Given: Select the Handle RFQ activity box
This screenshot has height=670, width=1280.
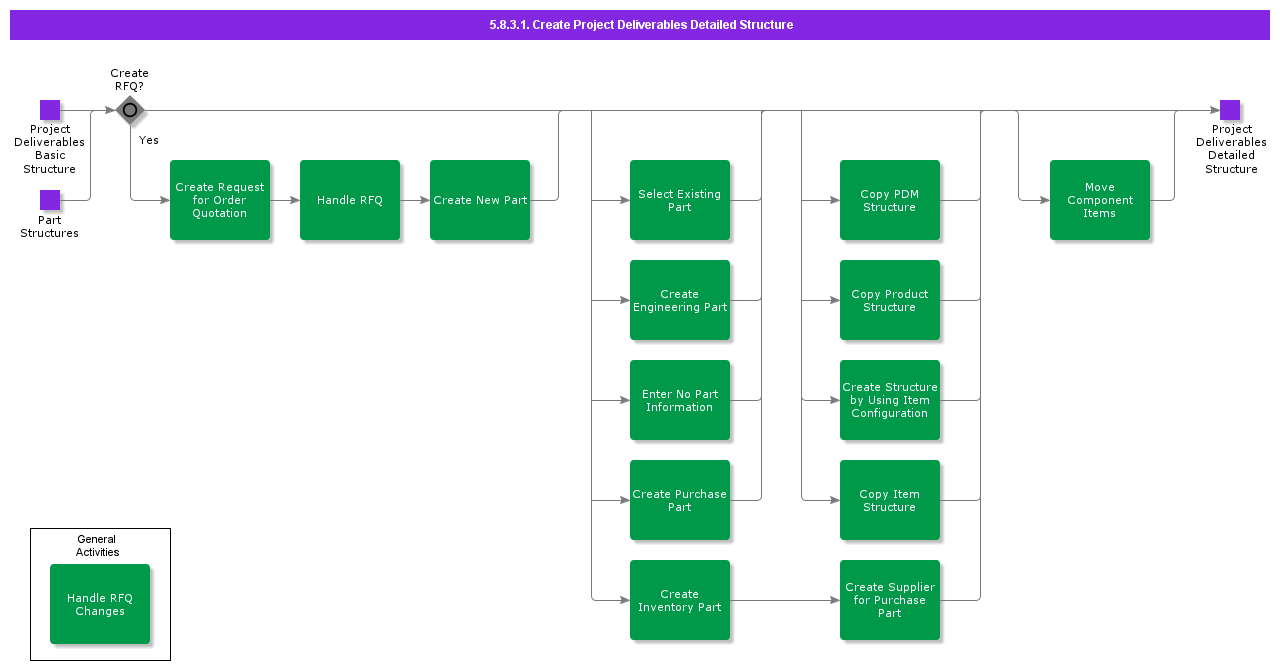Looking at the screenshot, I should [x=350, y=200].
